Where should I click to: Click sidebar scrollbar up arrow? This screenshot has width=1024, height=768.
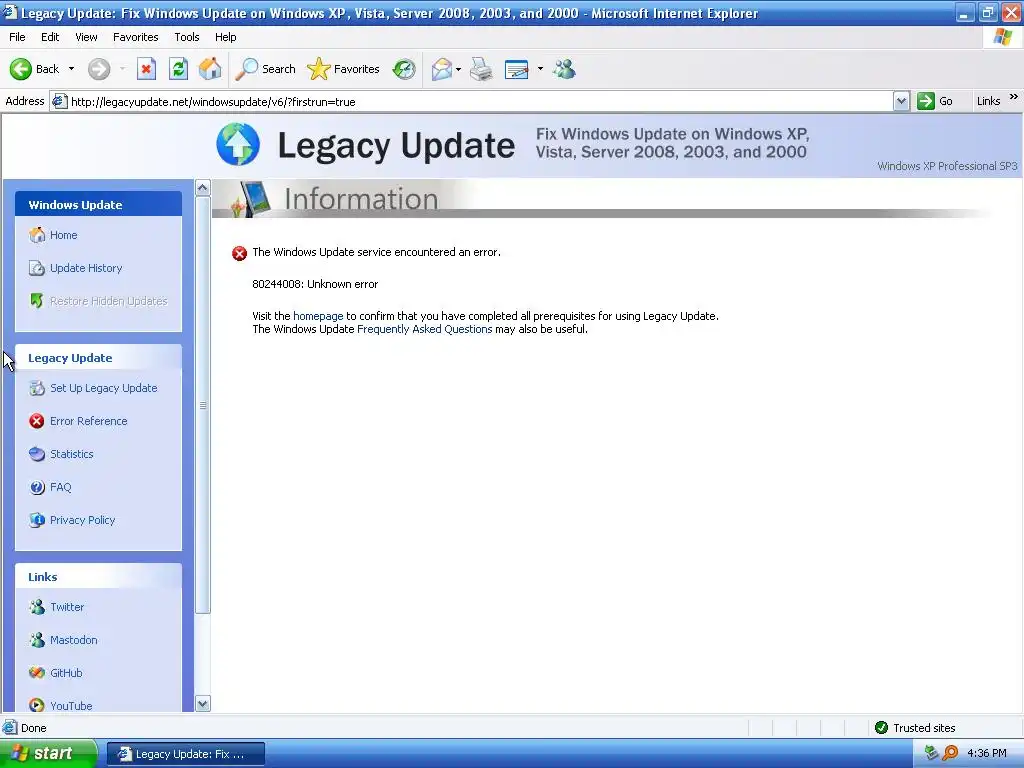tap(202, 187)
